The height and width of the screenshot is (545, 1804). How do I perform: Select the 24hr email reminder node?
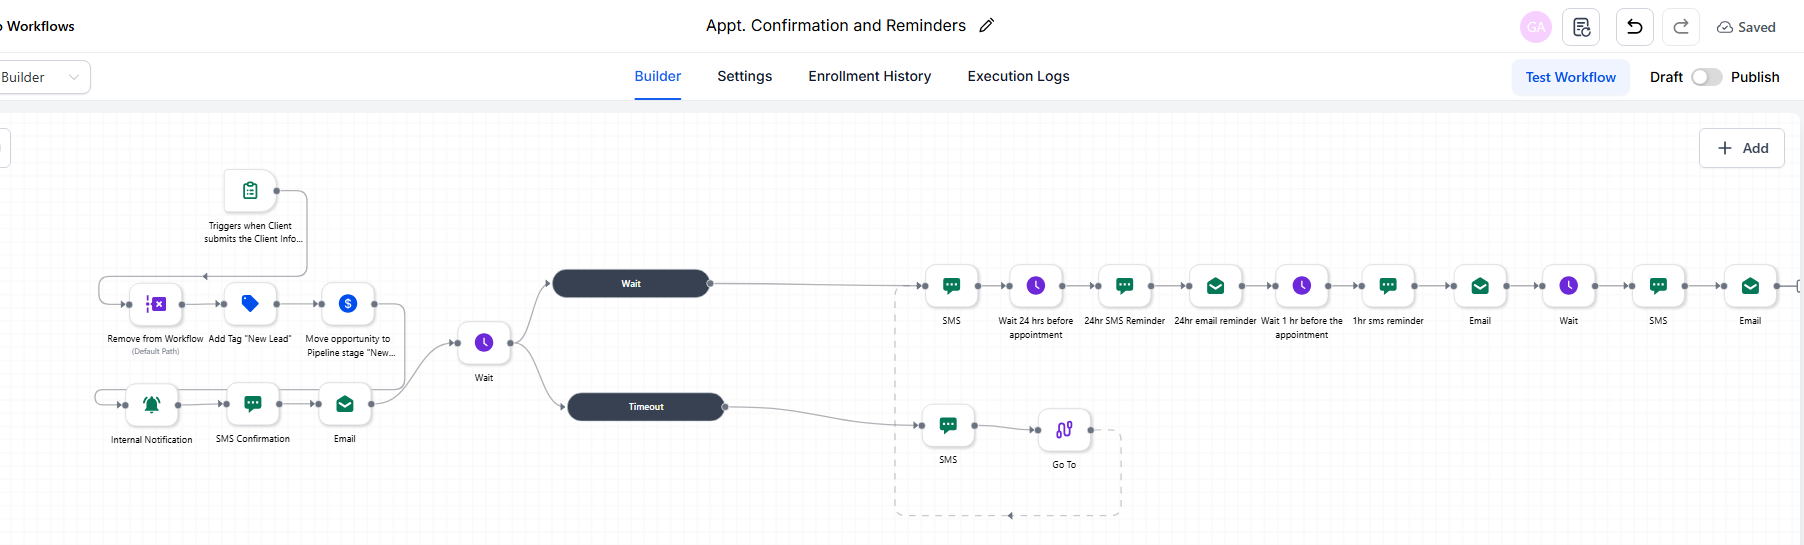pyautogui.click(x=1216, y=286)
